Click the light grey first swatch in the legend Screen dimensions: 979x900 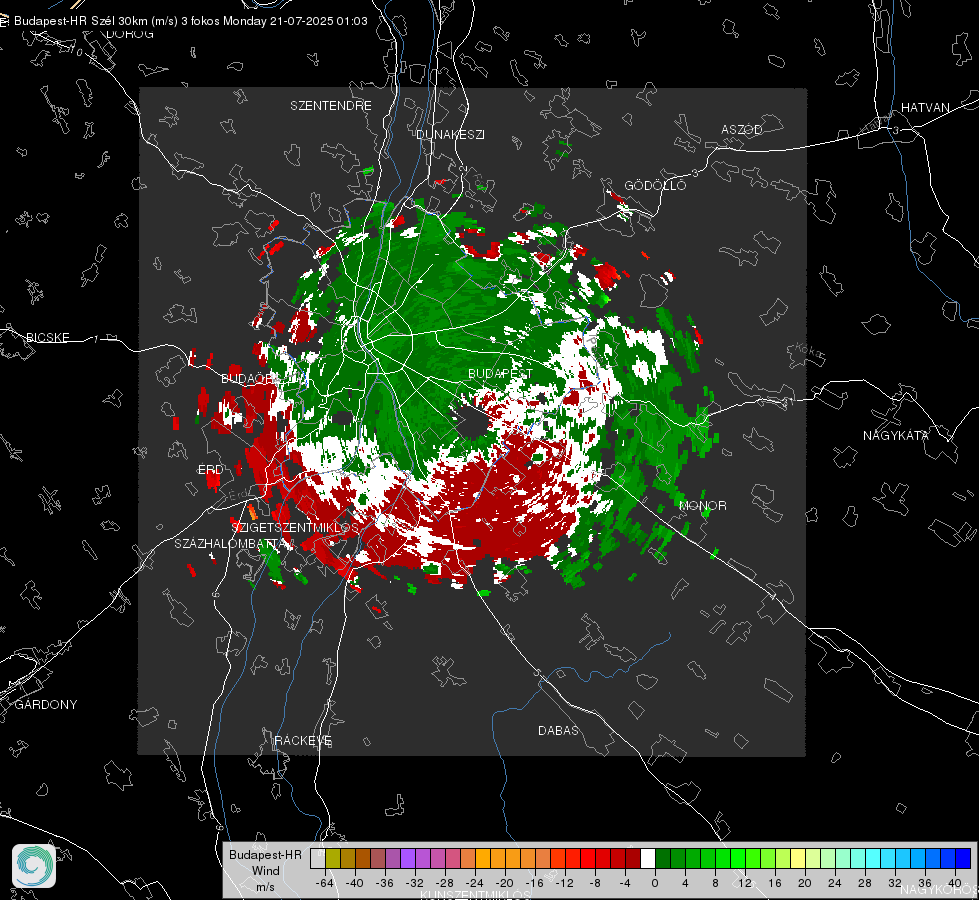pyautogui.click(x=318, y=858)
